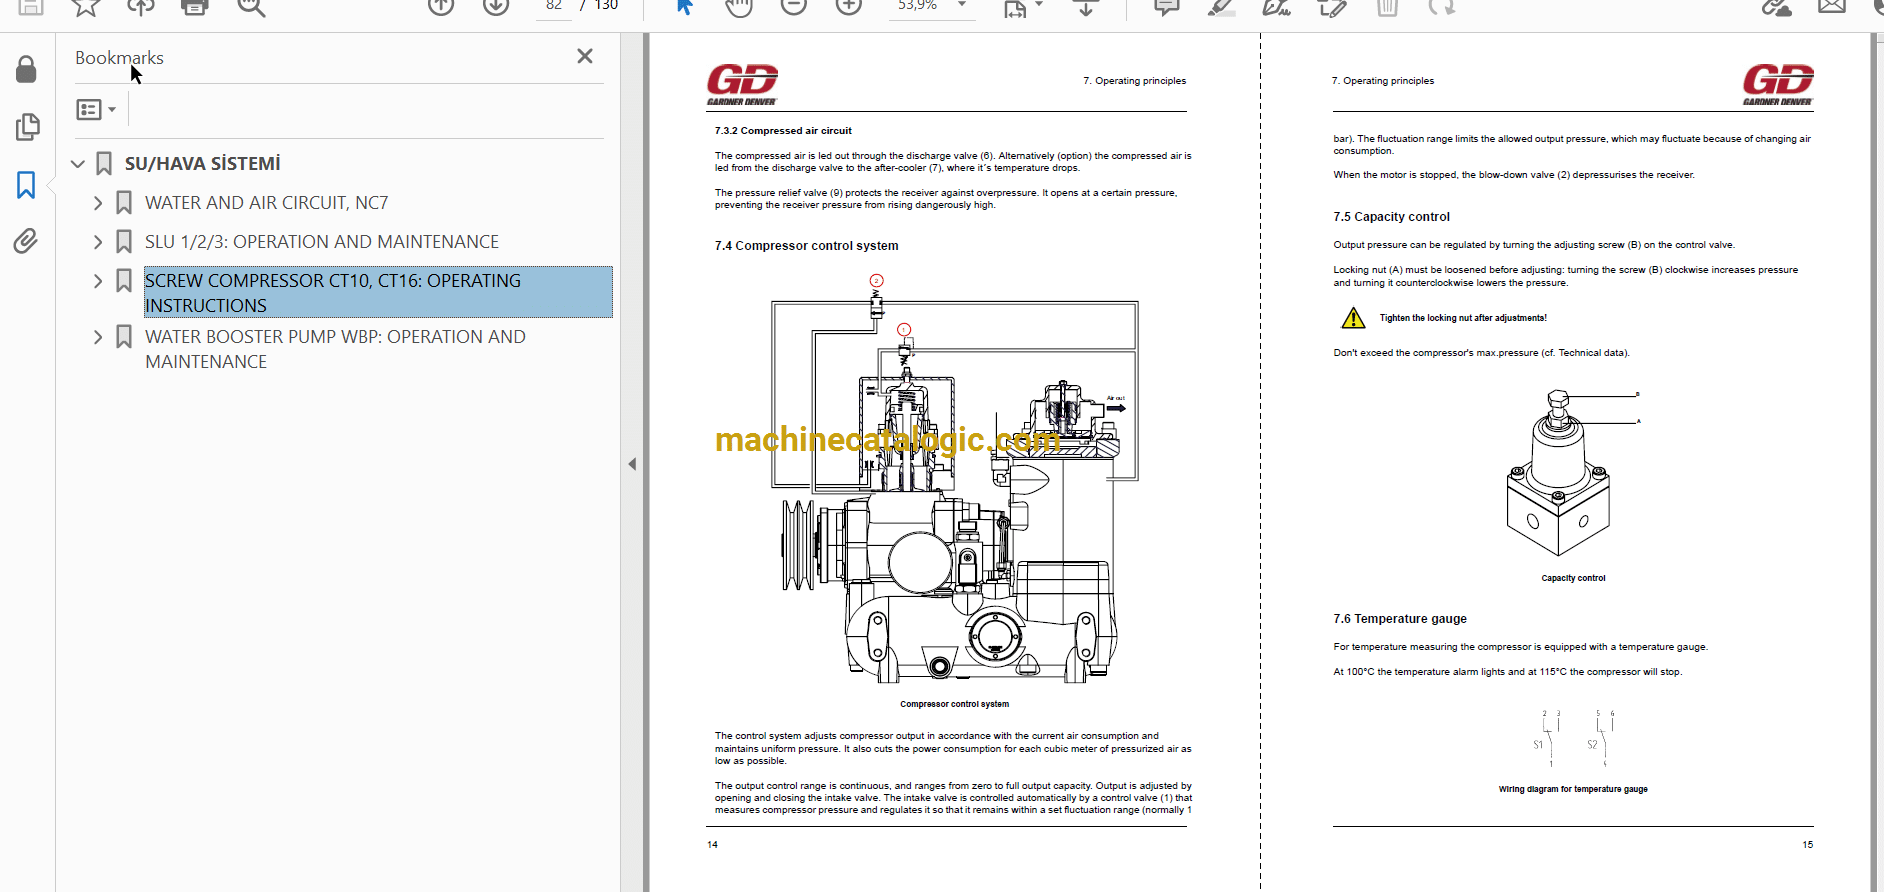1884x892 pixels.
Task: Open the zoom level dropdown
Action: (x=962, y=6)
